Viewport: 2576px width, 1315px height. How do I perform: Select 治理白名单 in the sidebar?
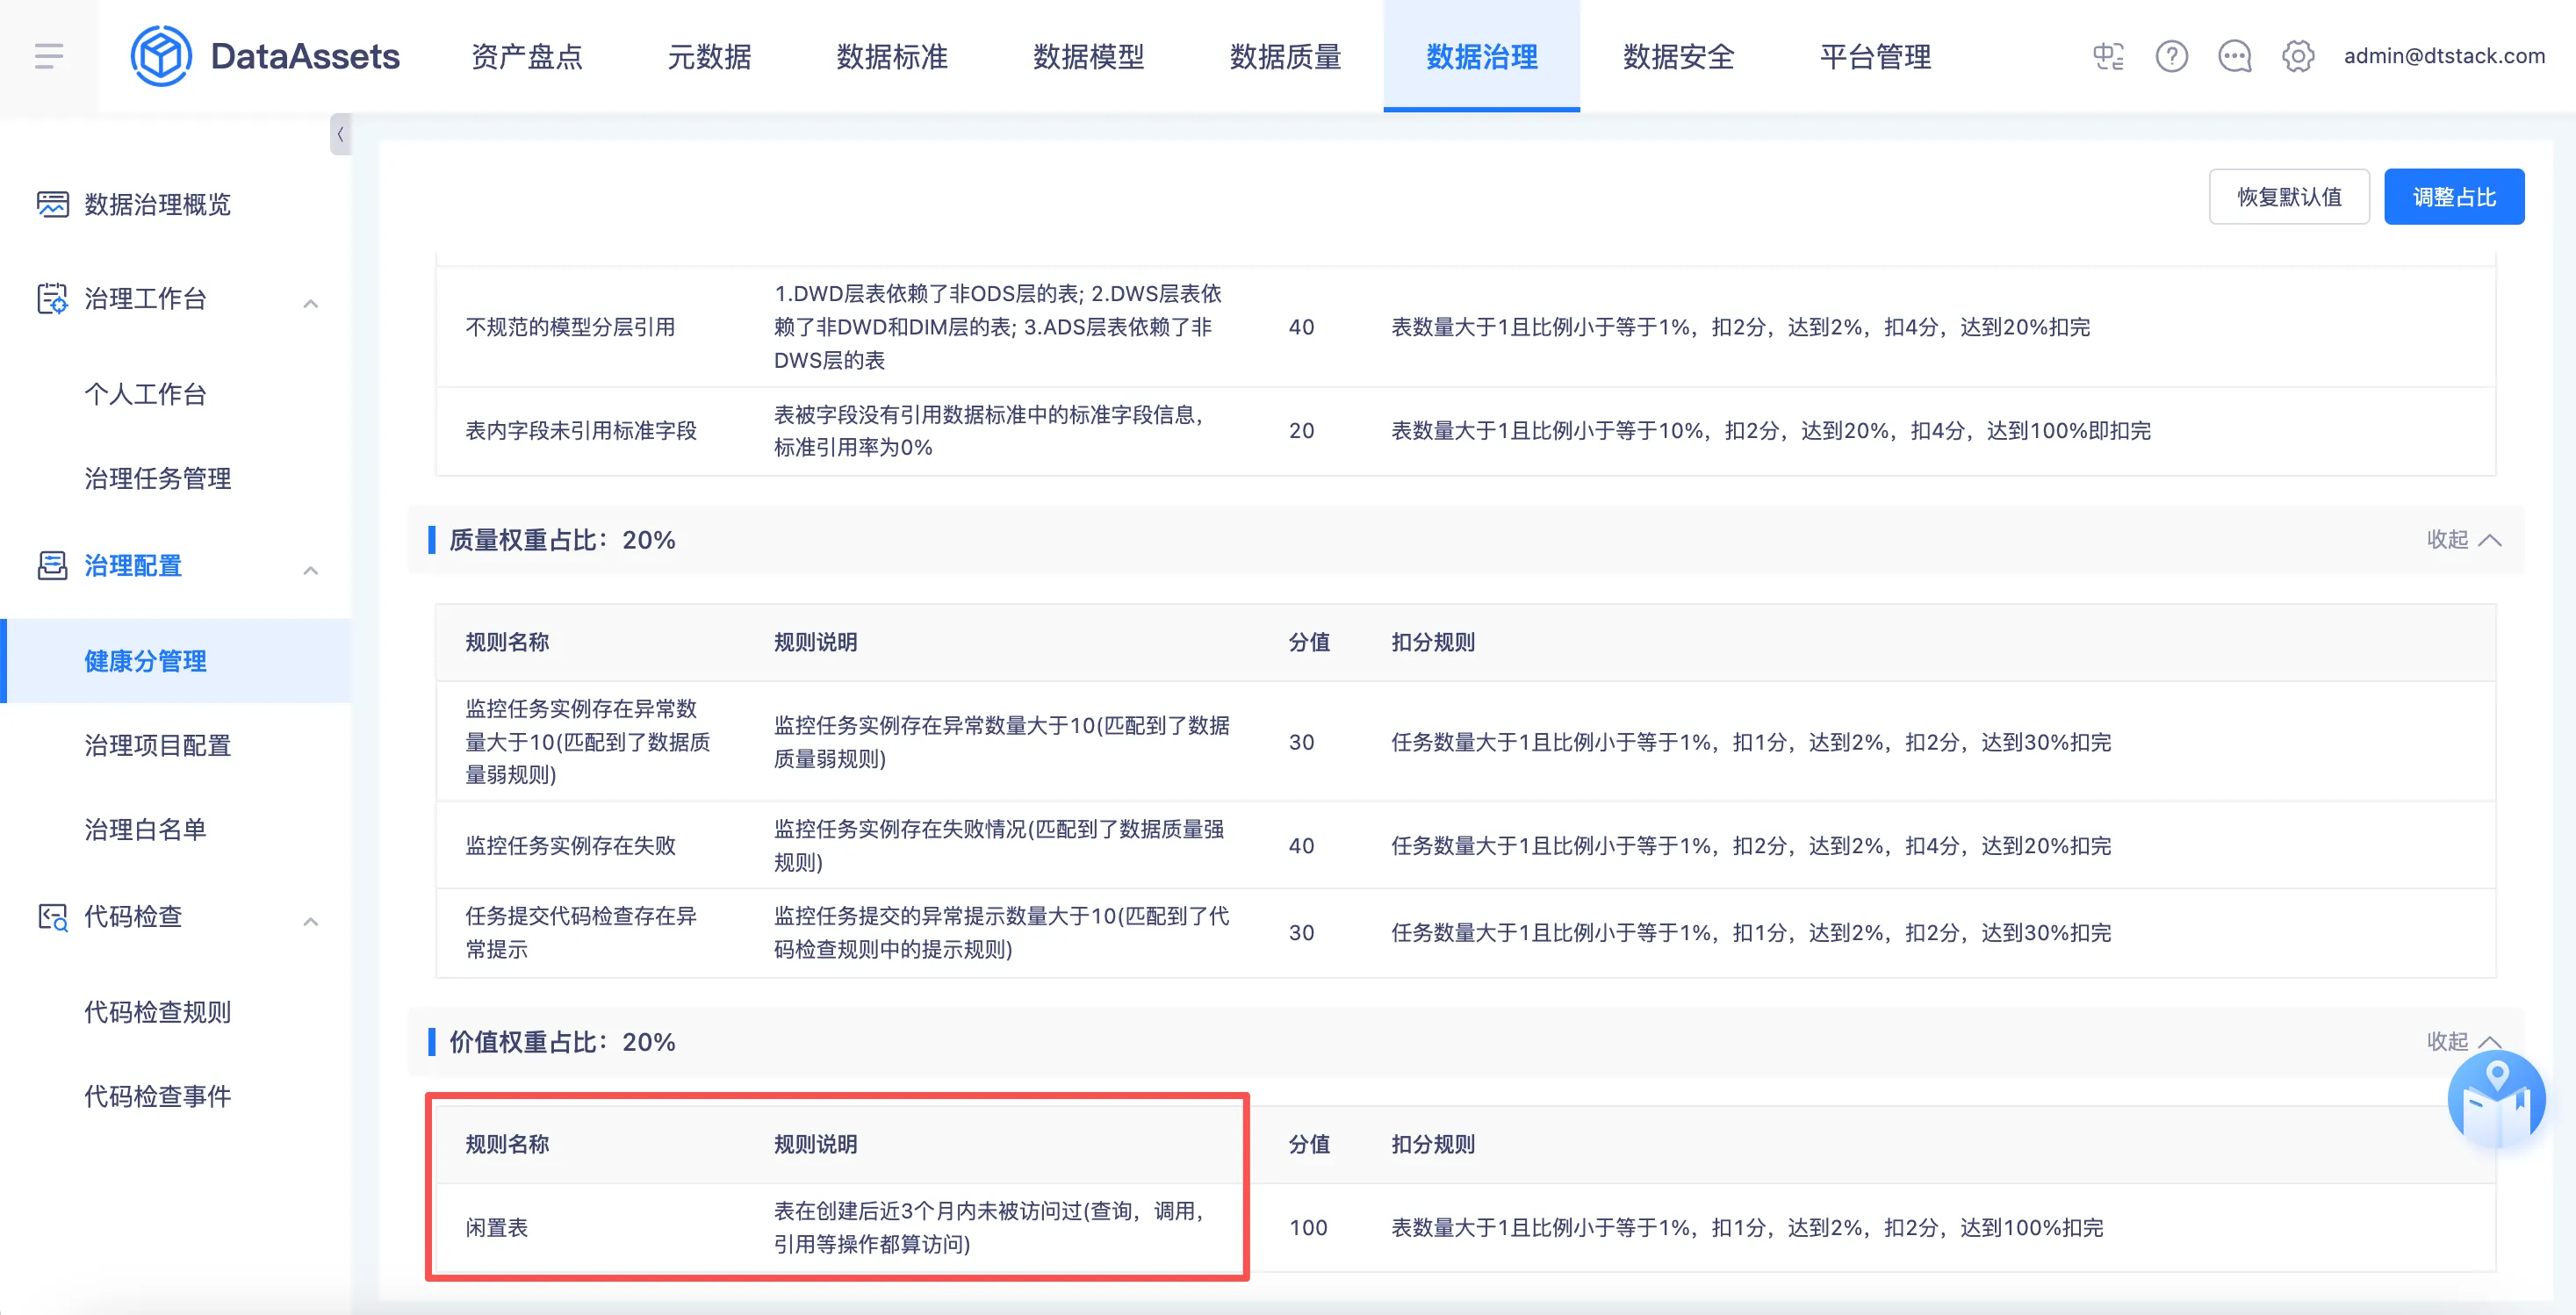click(145, 829)
